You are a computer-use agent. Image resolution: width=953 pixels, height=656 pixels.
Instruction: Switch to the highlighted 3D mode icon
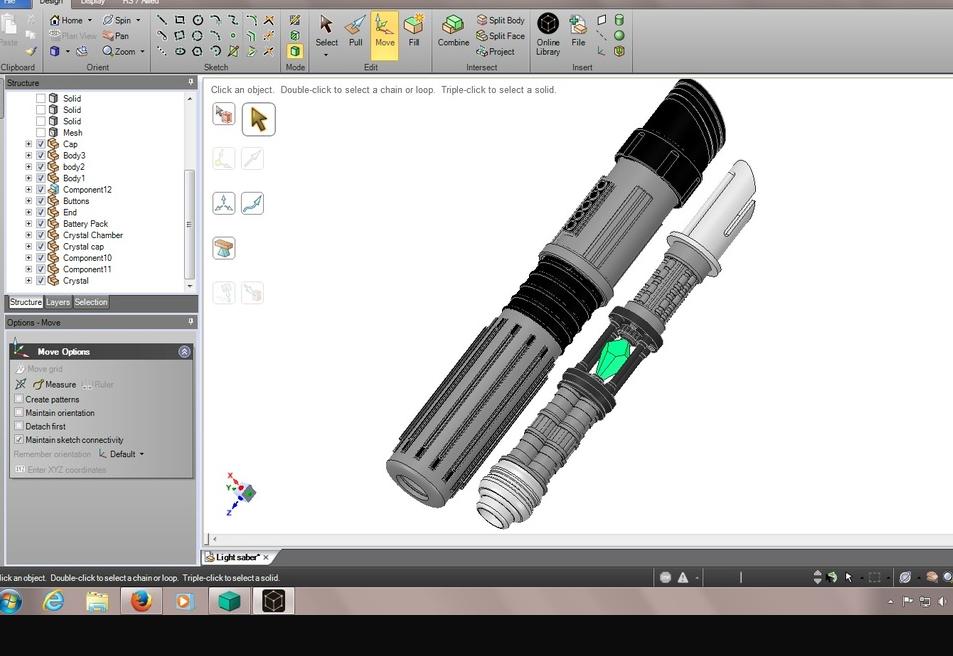[x=295, y=52]
